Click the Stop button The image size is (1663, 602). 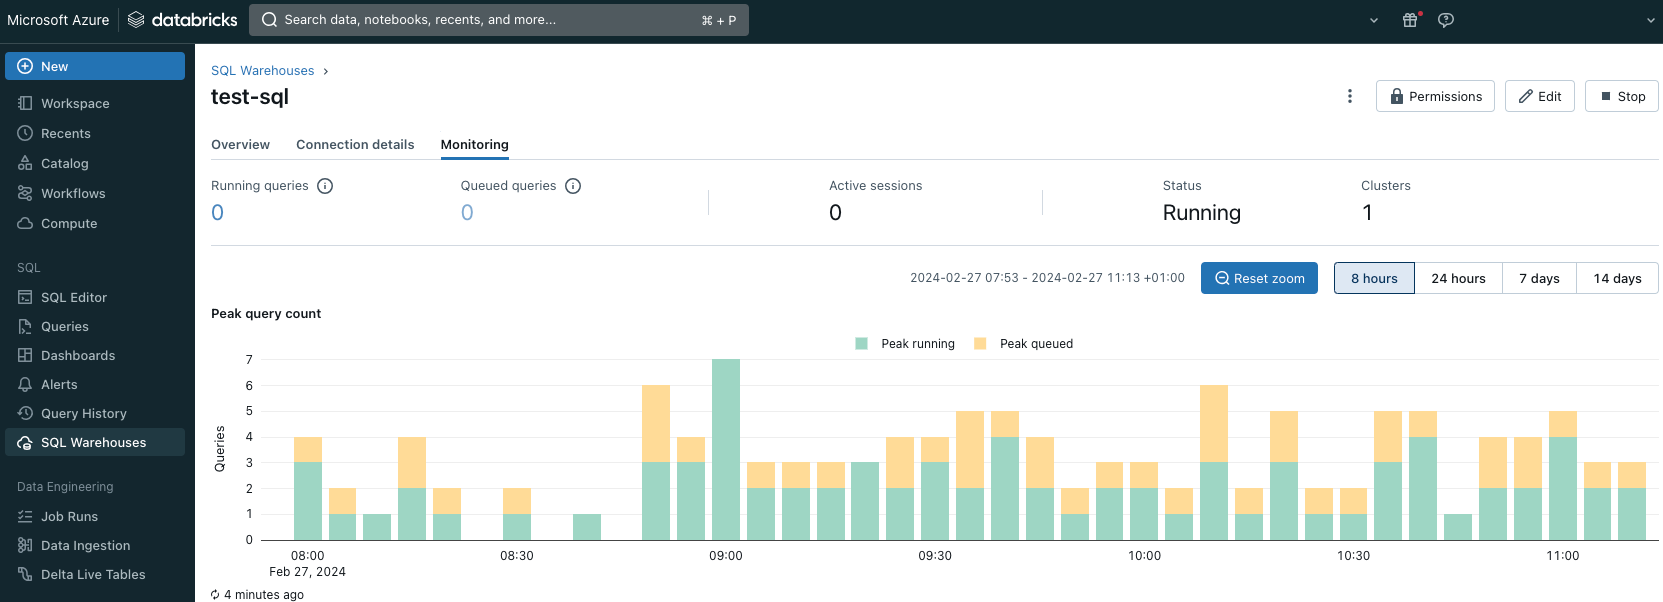tap(1622, 96)
